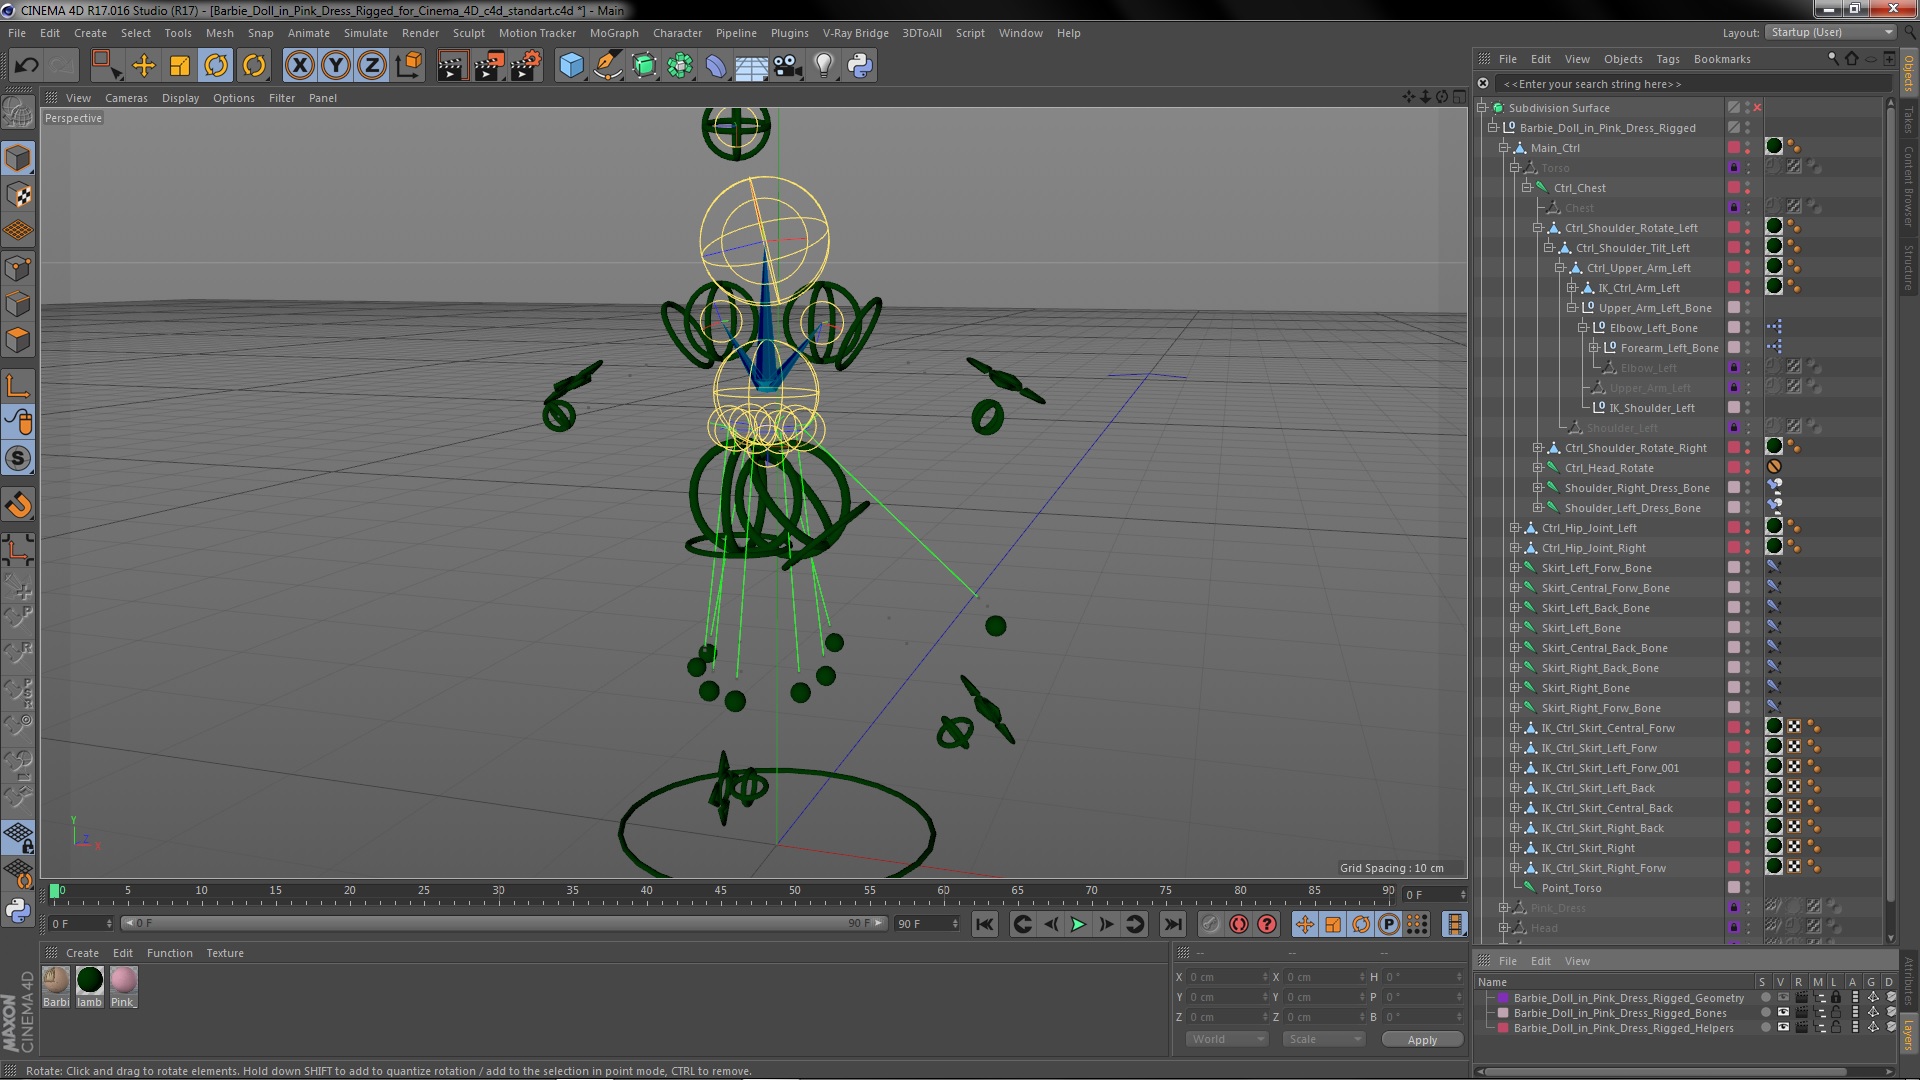Go to start of animation
This screenshot has width=1920, height=1080.
tap(984, 924)
